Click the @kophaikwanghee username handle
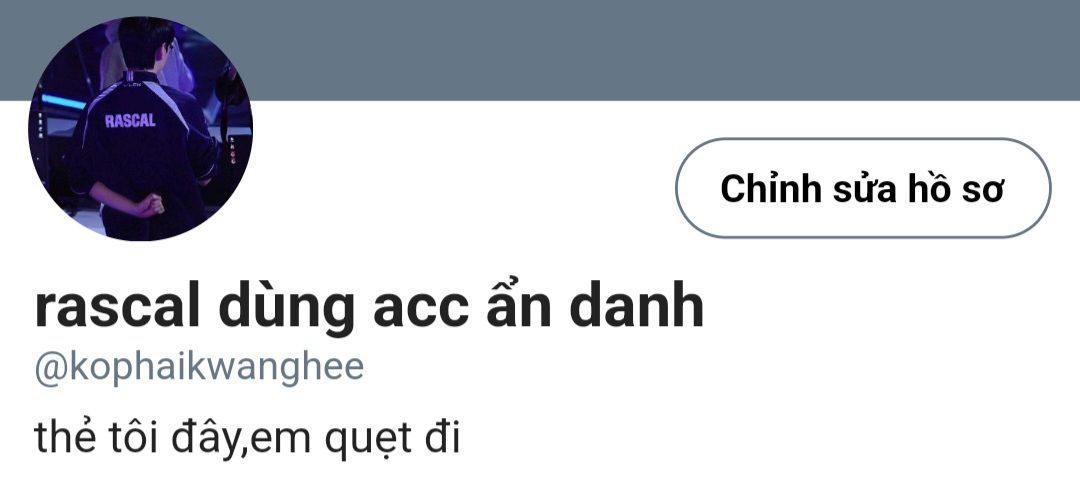 coord(199,368)
